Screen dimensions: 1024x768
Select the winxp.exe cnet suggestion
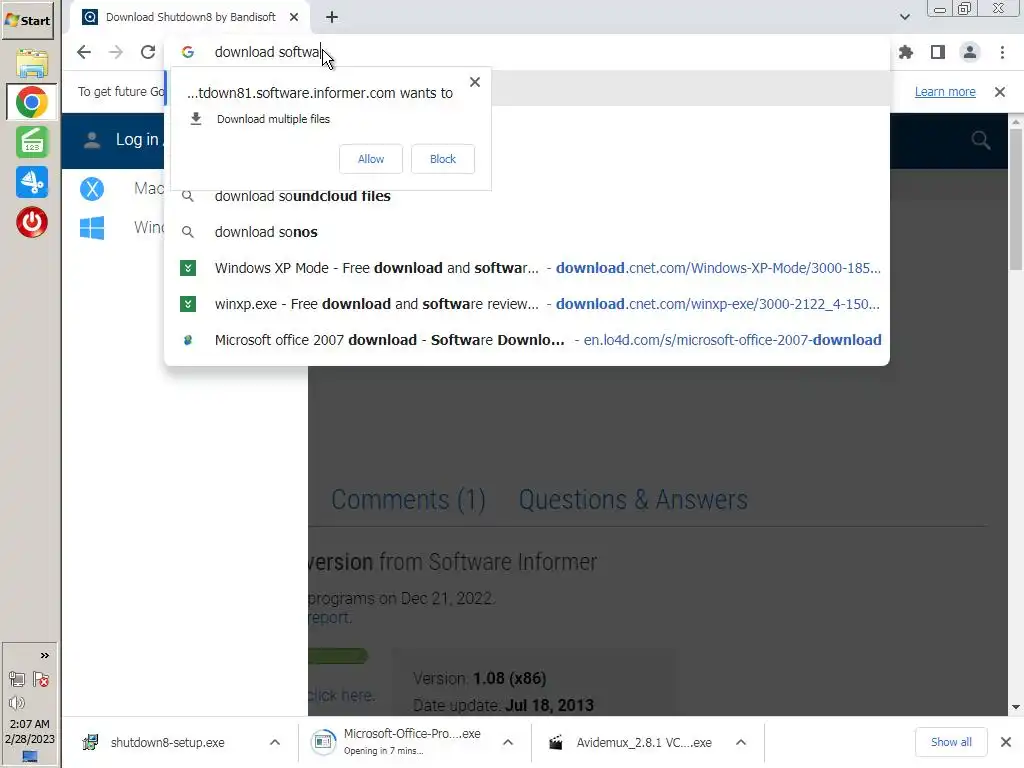[x=526, y=304]
